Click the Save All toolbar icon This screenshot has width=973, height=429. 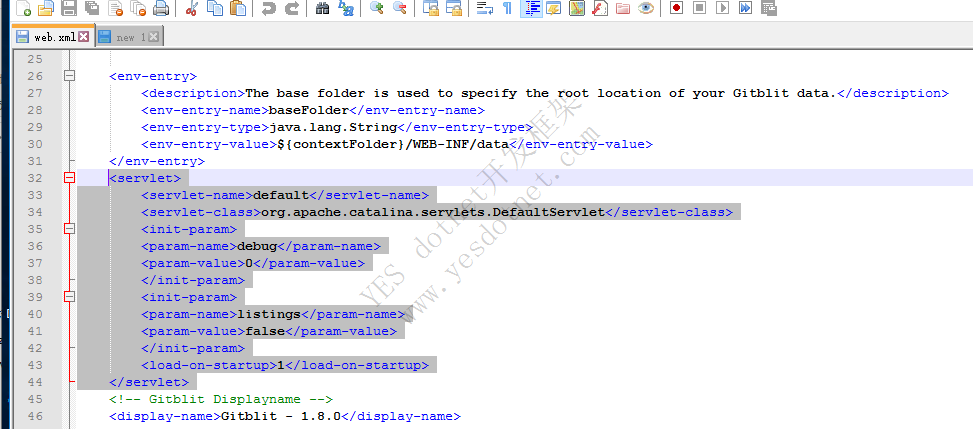pos(91,8)
